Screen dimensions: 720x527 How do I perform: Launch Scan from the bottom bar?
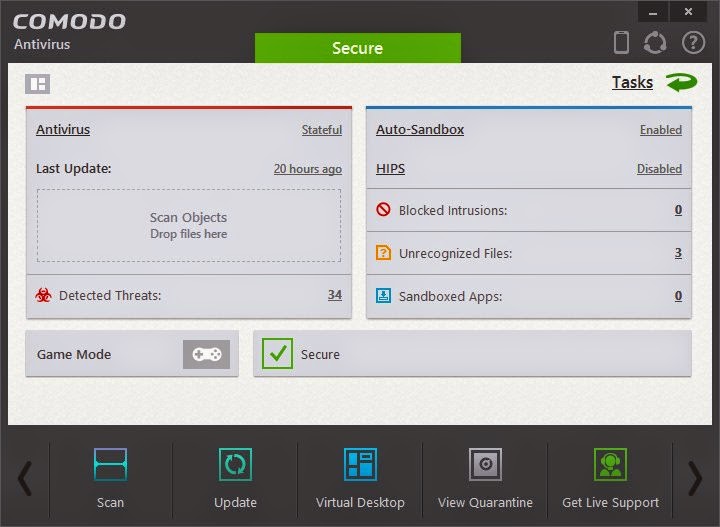pos(110,478)
